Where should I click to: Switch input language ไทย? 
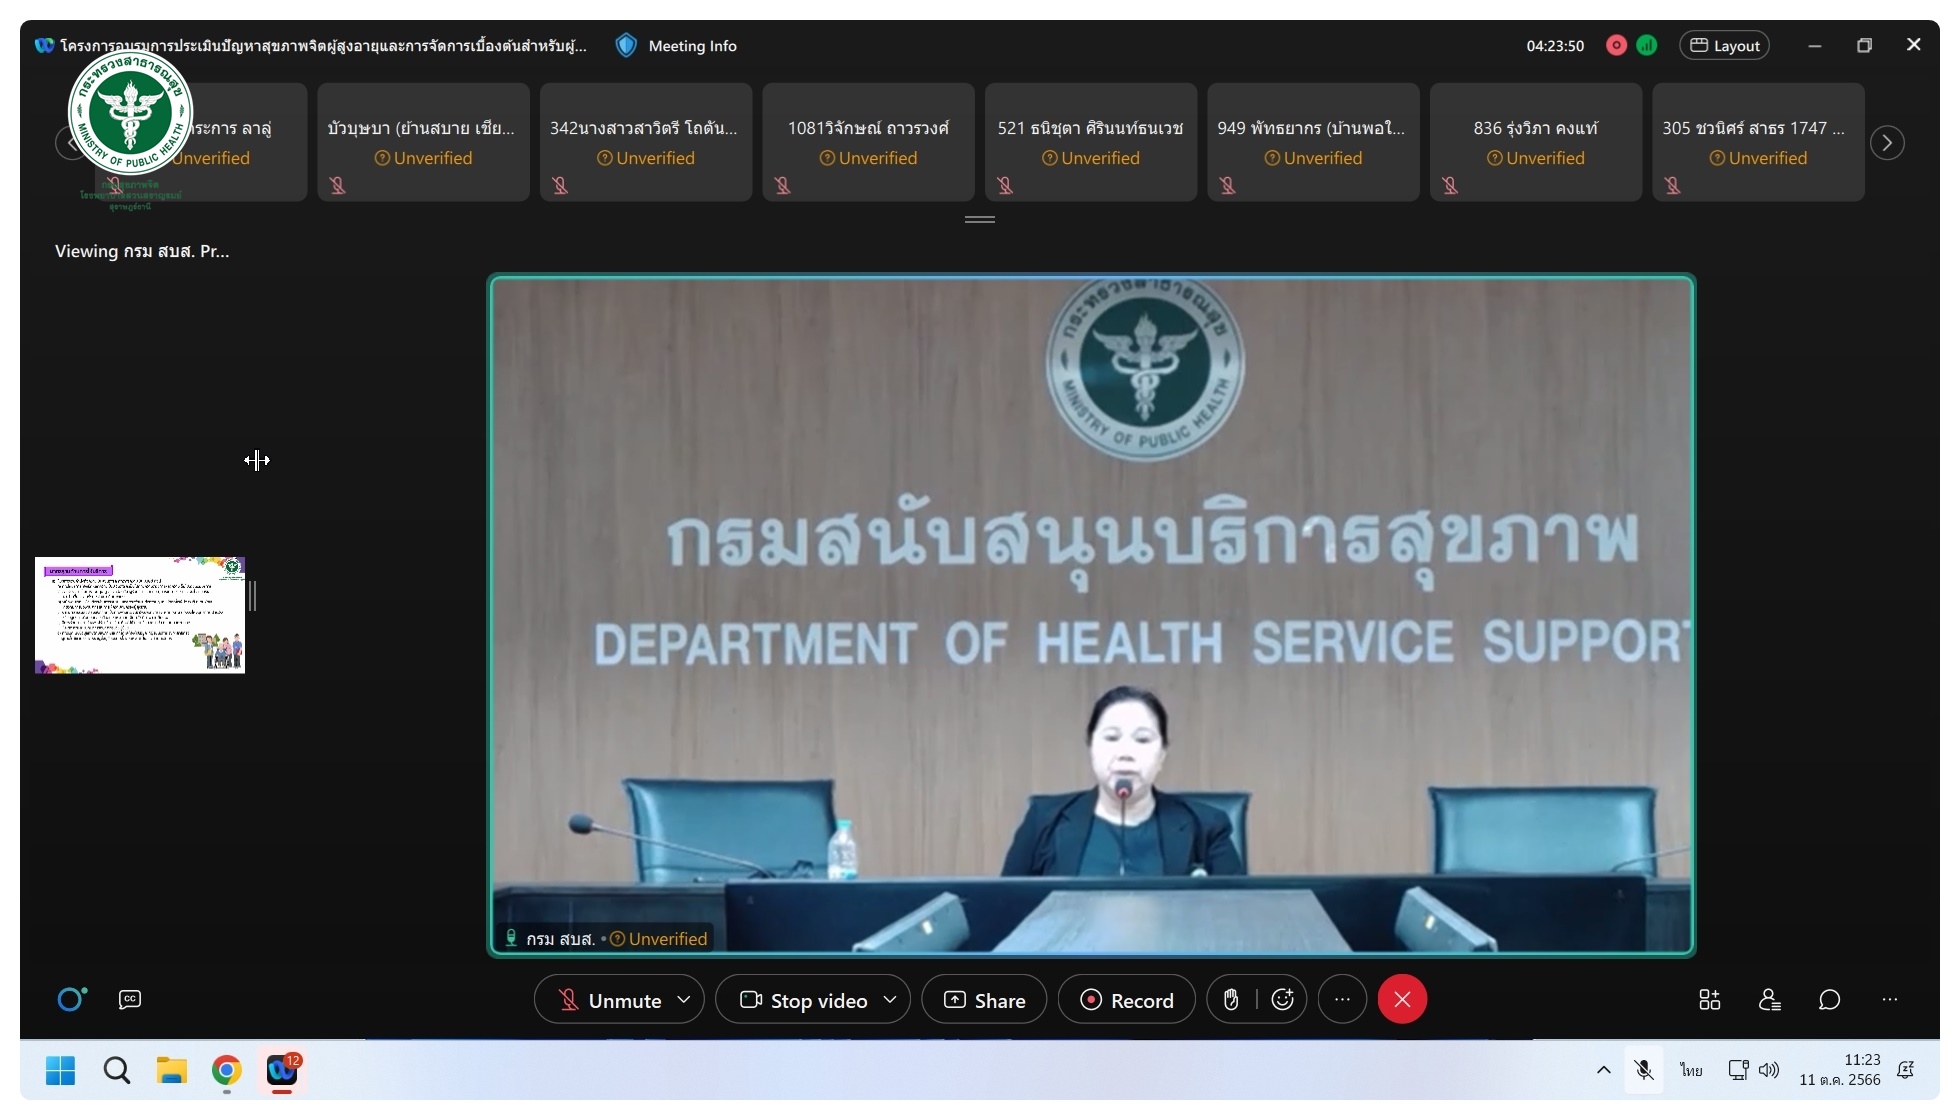(1691, 1070)
